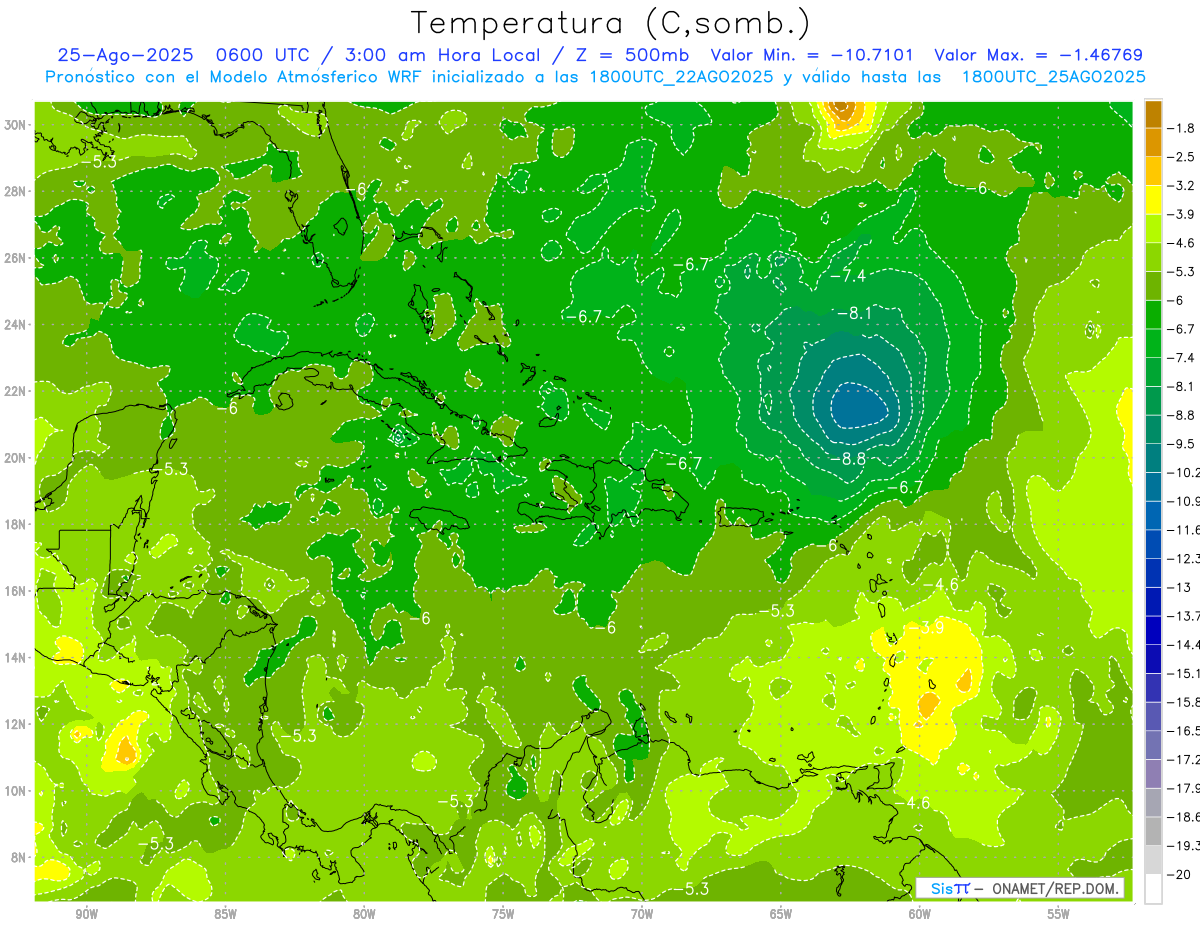1200x927 pixels.
Task: Click the "Temperatura (C,somb.)" chart title
Action: (610, 23)
